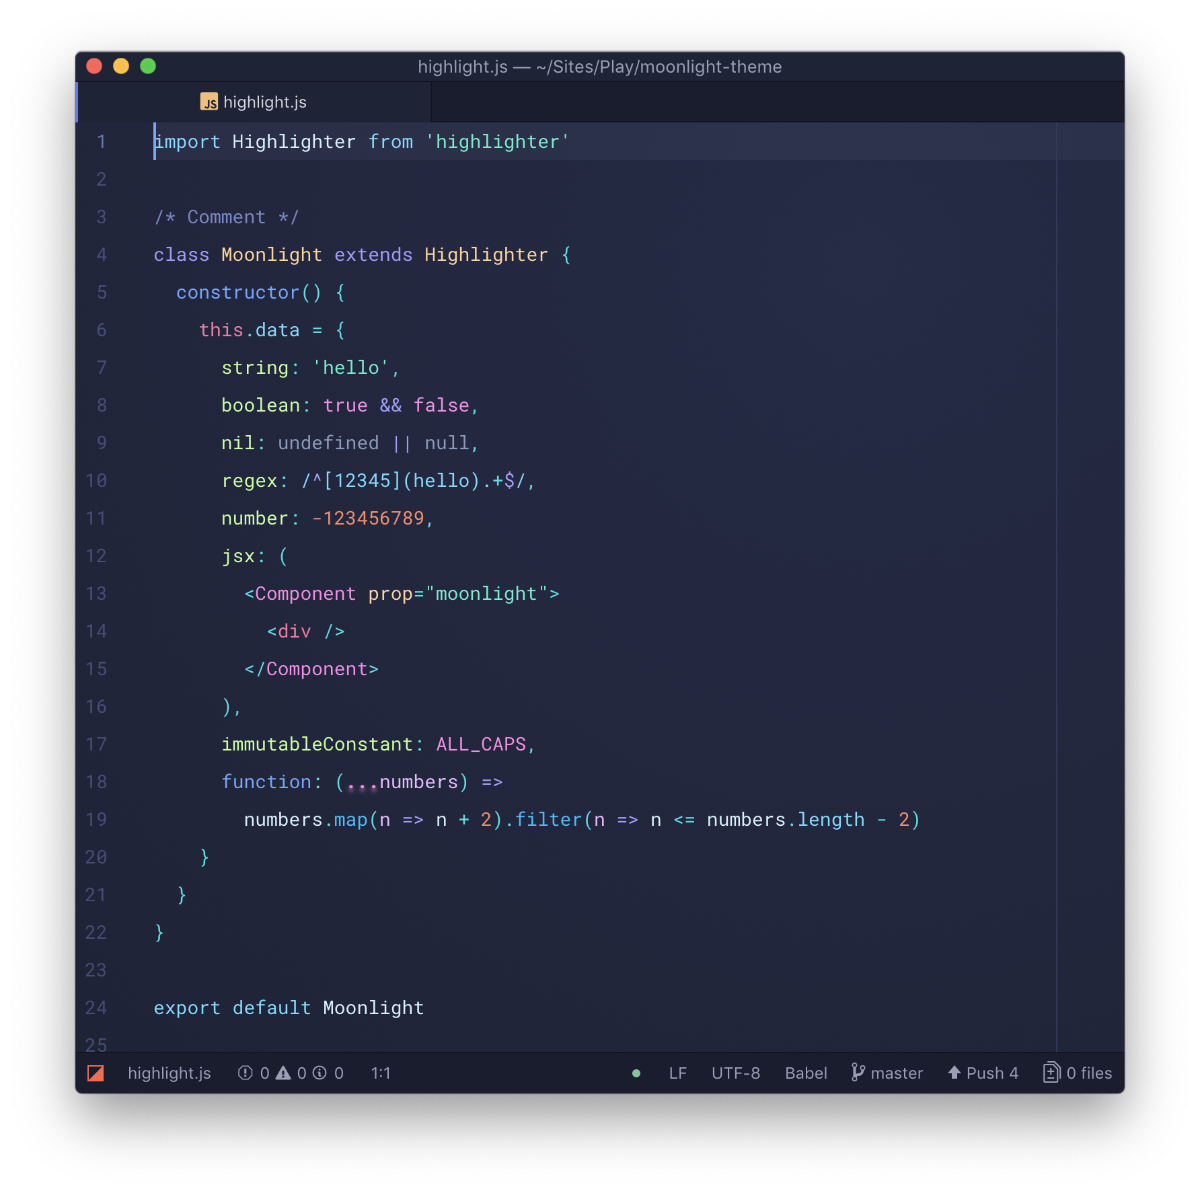Screen dimensions: 1200x1193
Task: Click the master branch label
Action: (897, 1072)
